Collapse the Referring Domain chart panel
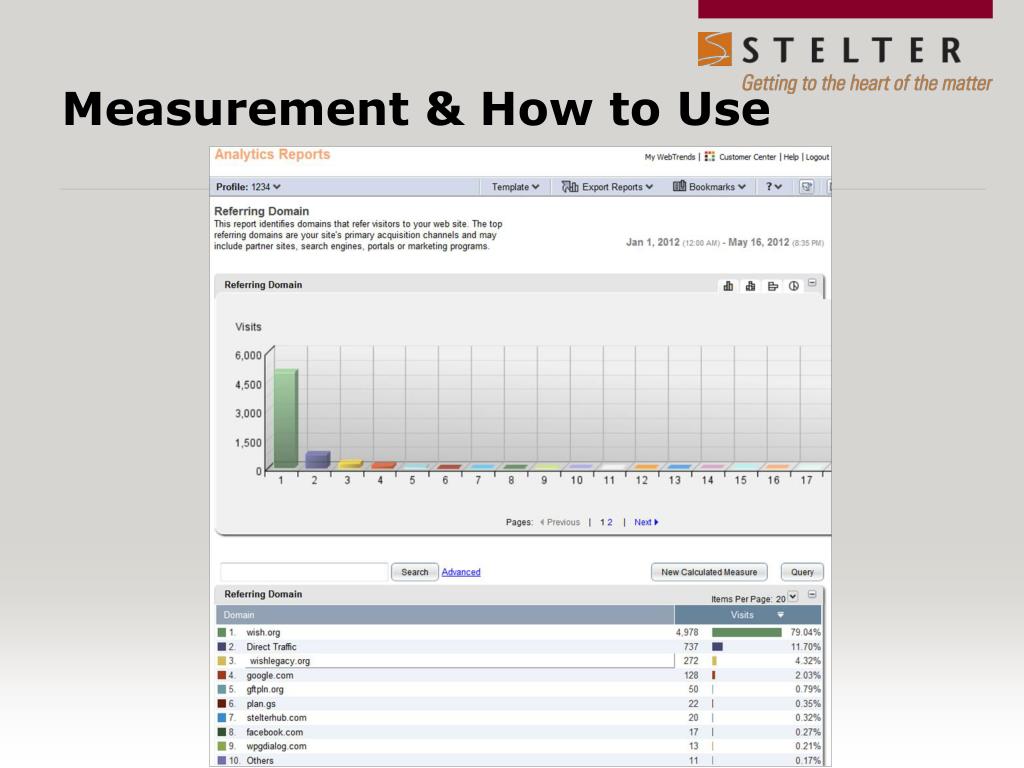Viewport: 1024px width, 768px height. tap(812, 283)
